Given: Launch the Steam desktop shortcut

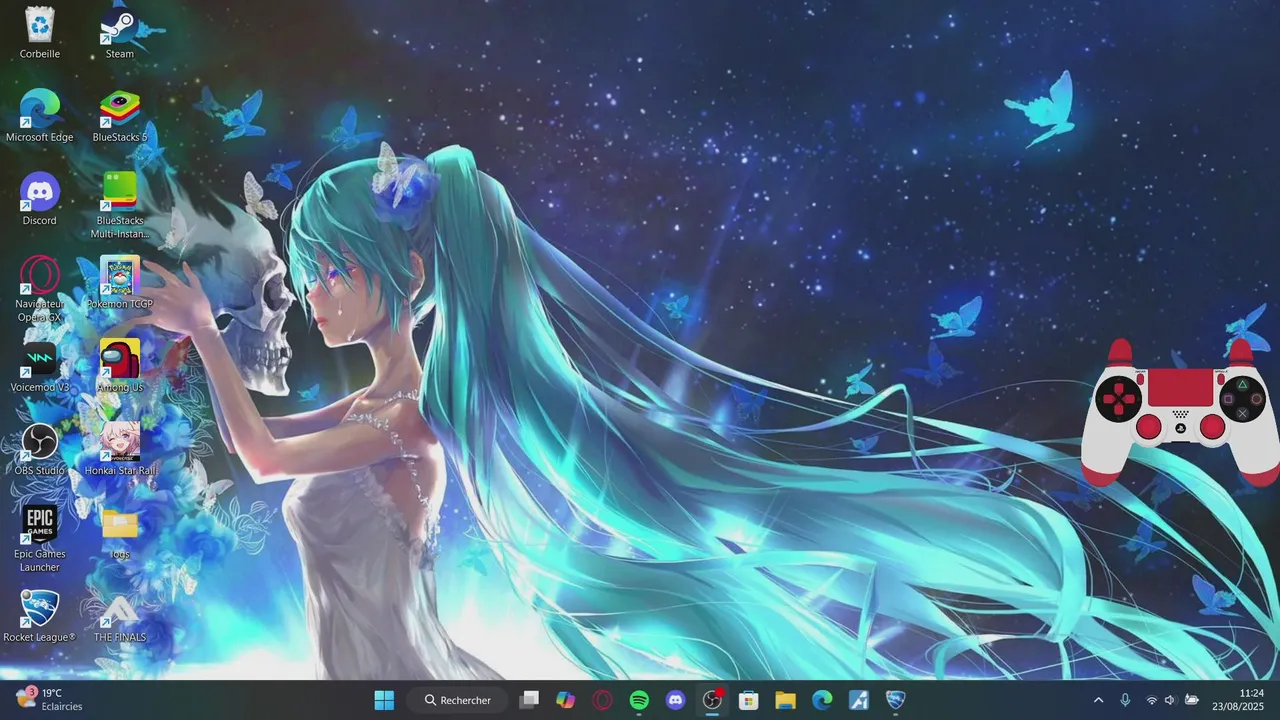Looking at the screenshot, I should (120, 33).
